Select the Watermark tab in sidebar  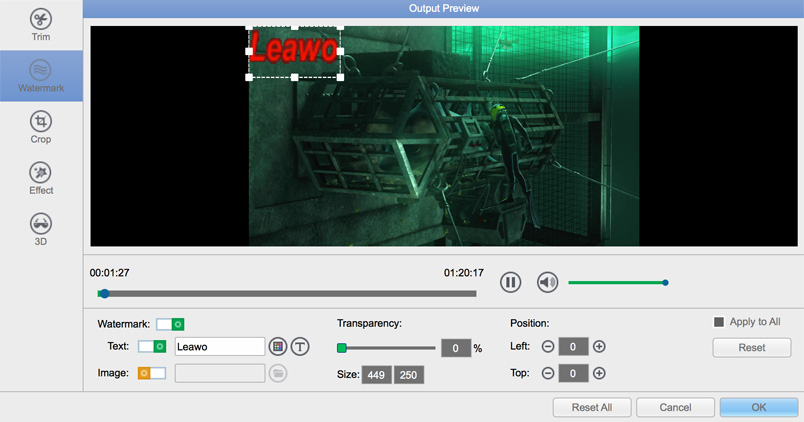41,76
